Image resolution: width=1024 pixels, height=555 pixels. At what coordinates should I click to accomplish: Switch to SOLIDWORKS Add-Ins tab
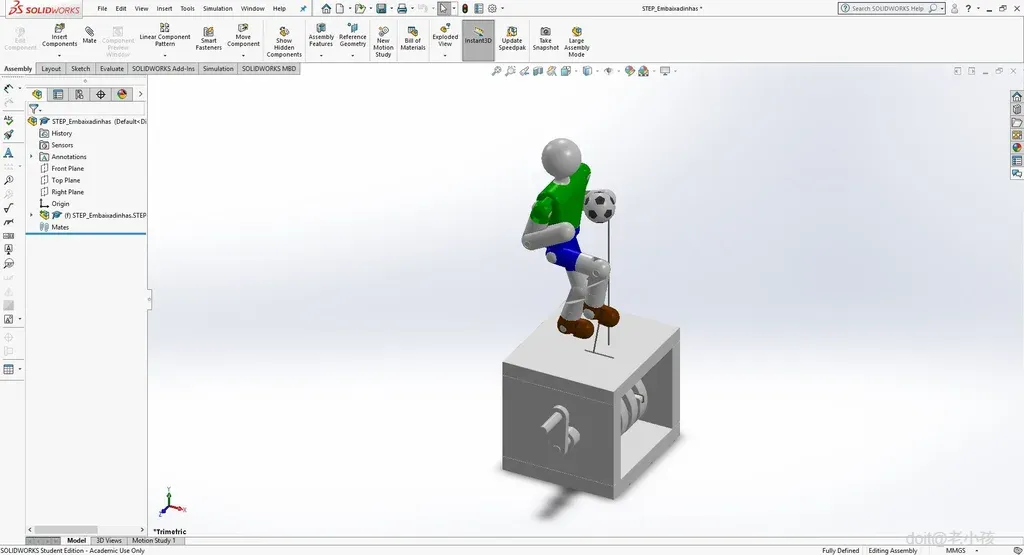[x=163, y=69]
